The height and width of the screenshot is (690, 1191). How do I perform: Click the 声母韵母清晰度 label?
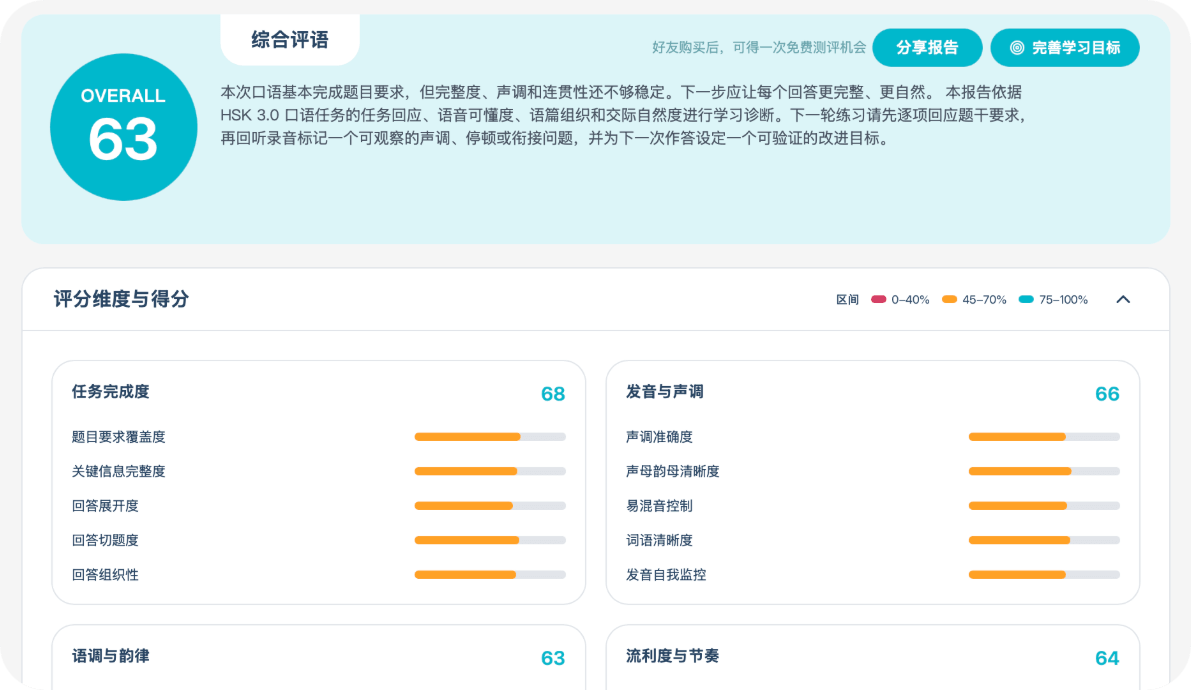(672, 471)
